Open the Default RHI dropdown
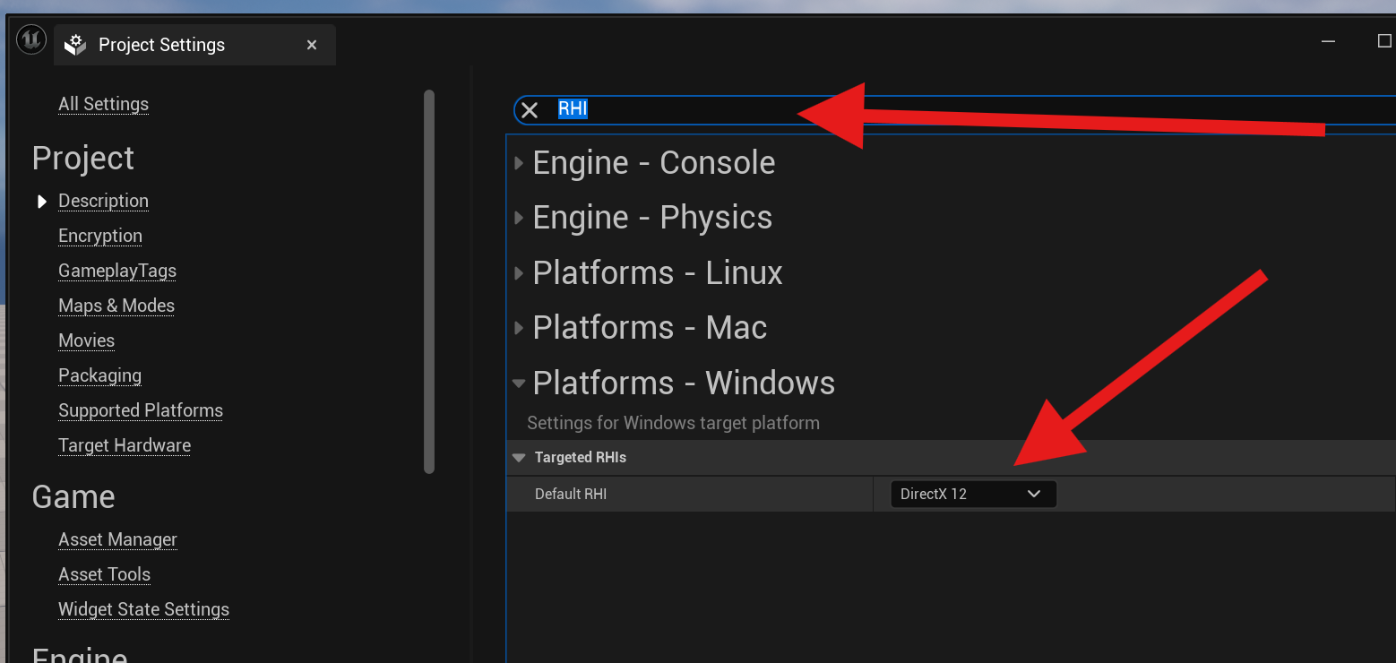Viewport: 1396px width, 663px height. click(x=972, y=494)
